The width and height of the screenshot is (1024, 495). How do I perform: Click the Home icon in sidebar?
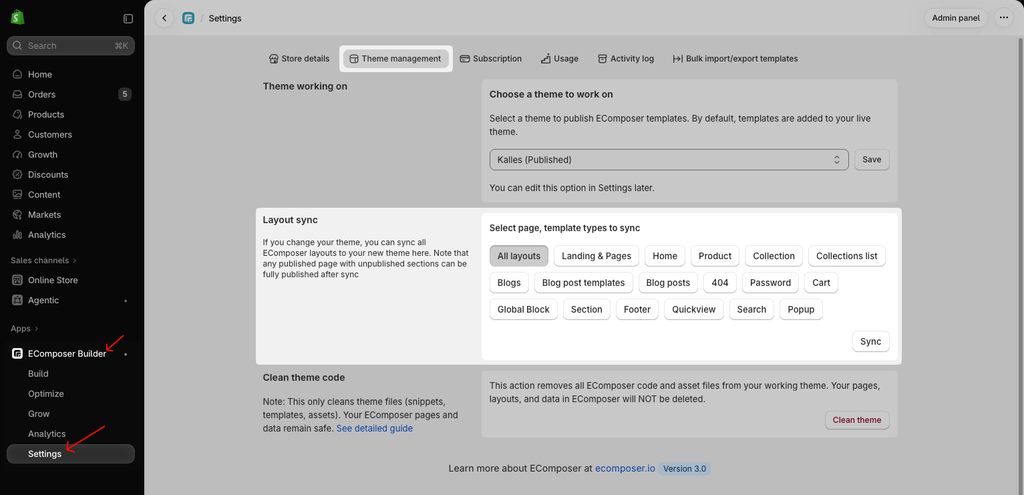click(x=18, y=74)
